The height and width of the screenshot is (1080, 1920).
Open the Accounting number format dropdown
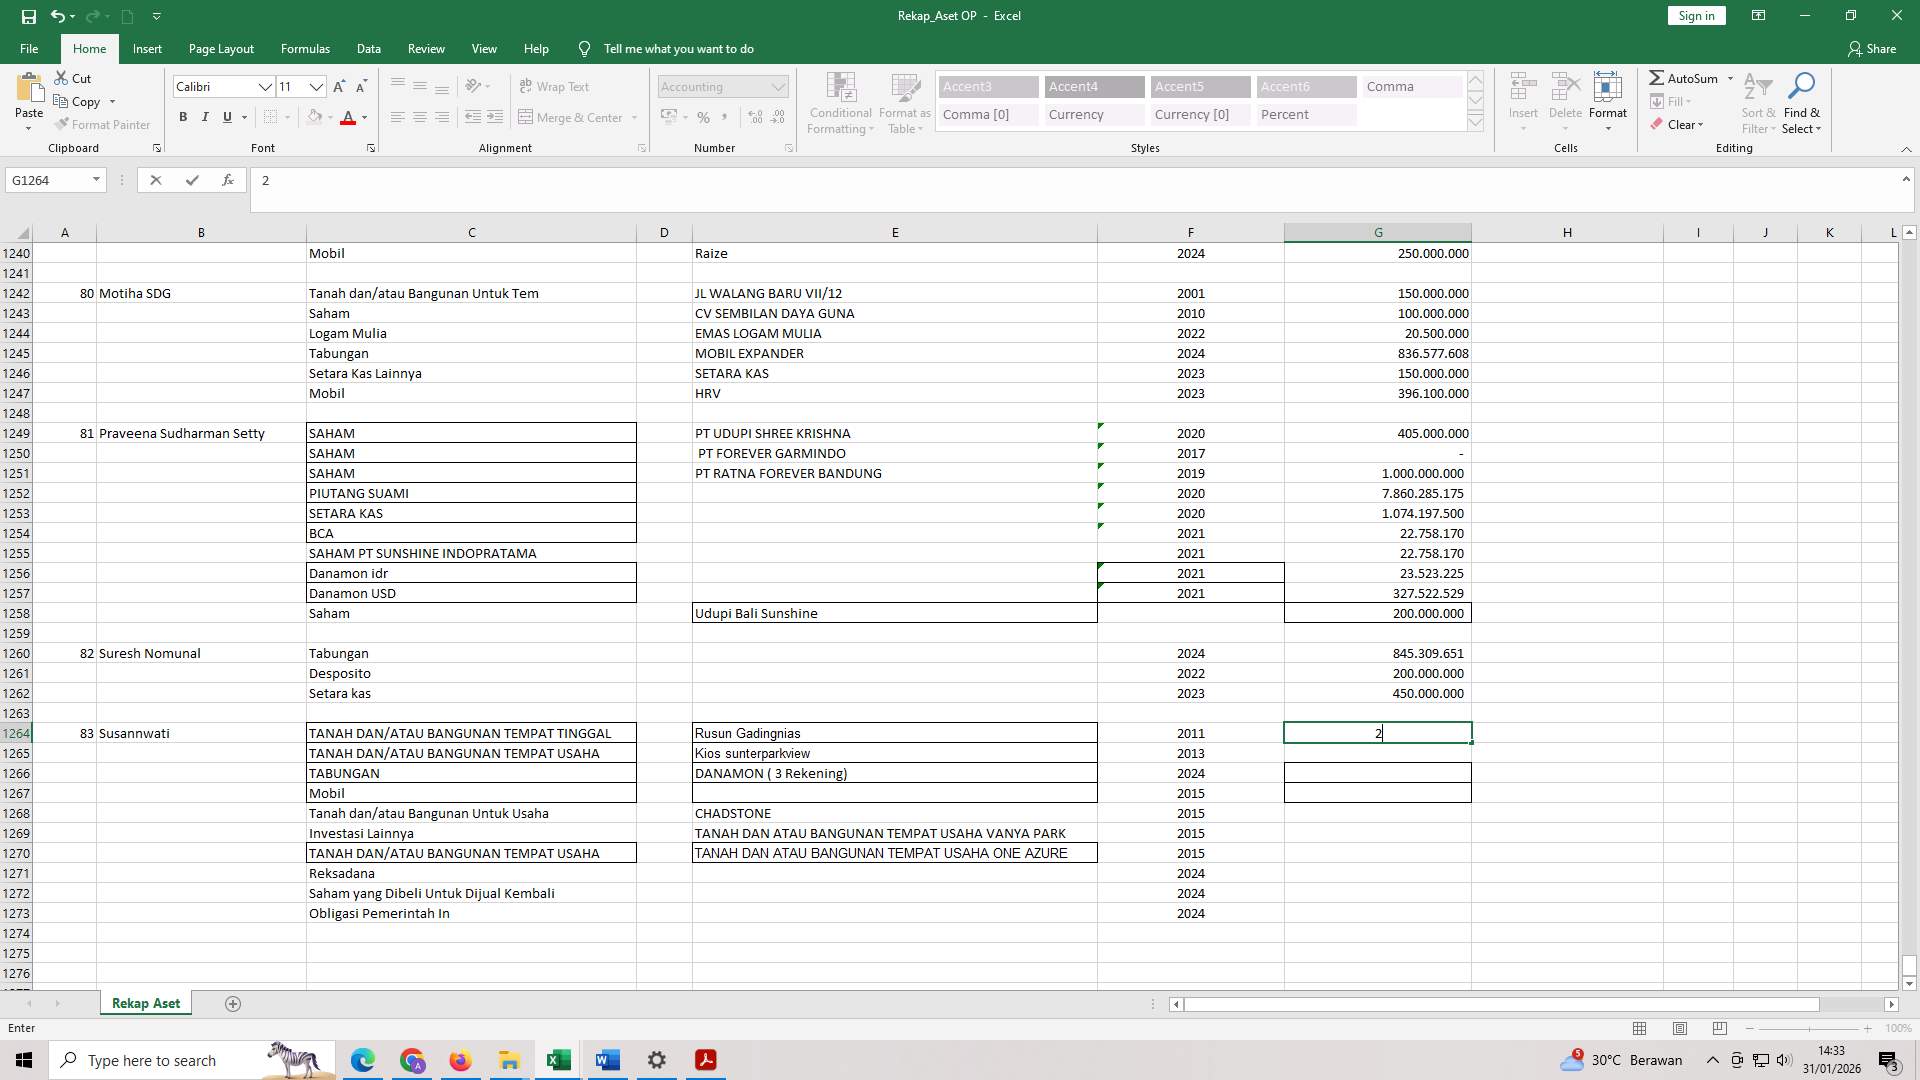click(779, 86)
